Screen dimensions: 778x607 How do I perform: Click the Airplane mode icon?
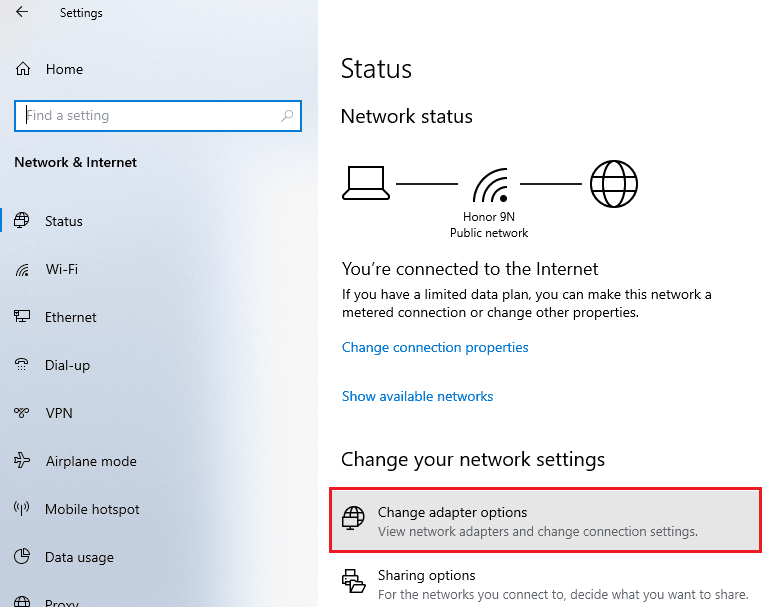click(23, 461)
